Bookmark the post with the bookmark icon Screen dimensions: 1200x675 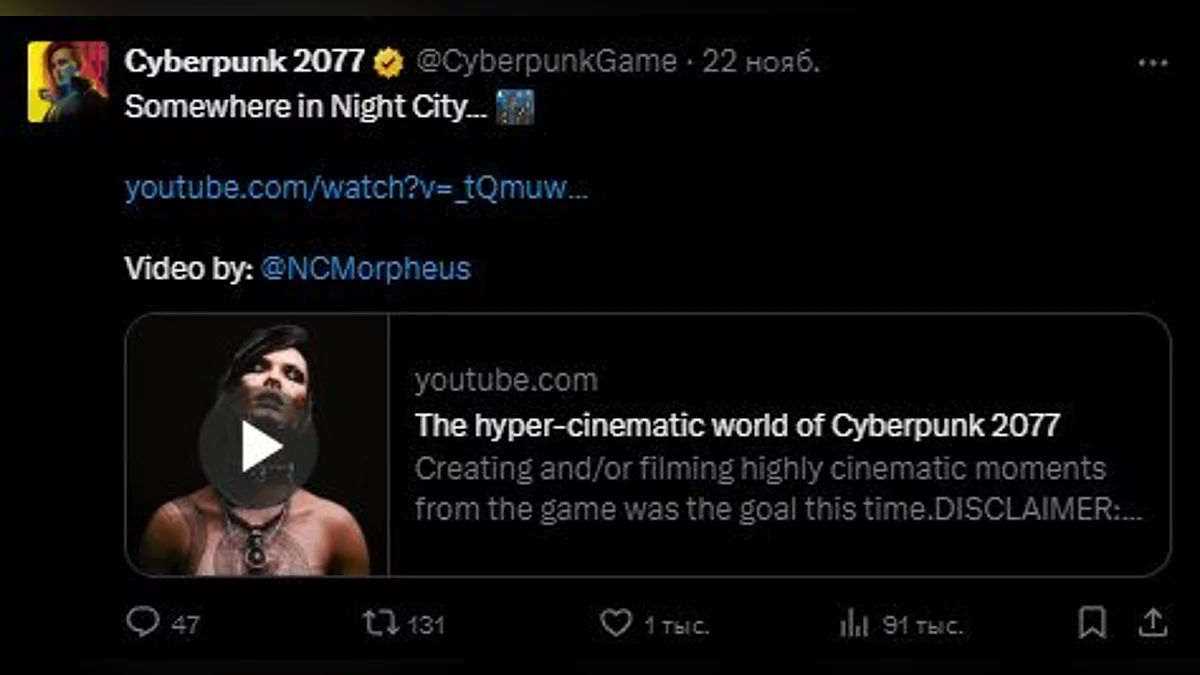pos(1093,624)
